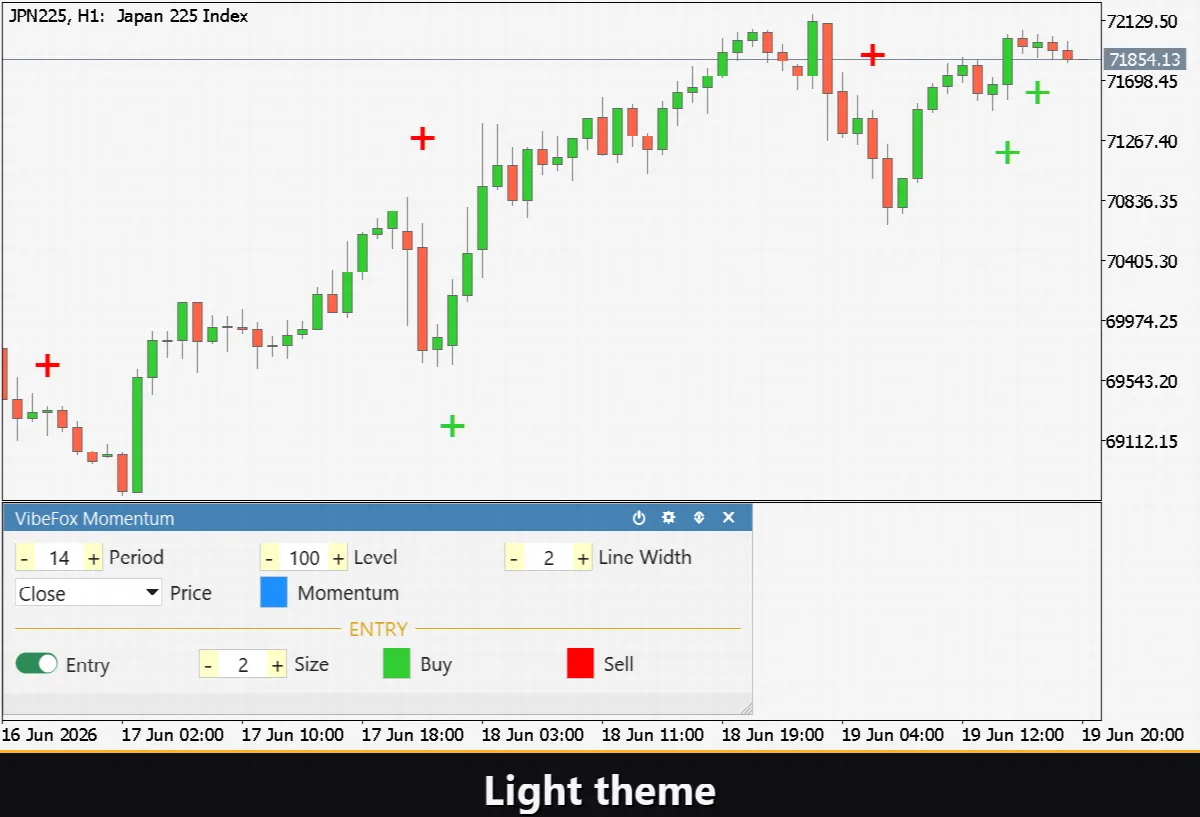Click the 69112.15 price axis label
The width and height of the screenshot is (1200, 817).
click(1142, 442)
